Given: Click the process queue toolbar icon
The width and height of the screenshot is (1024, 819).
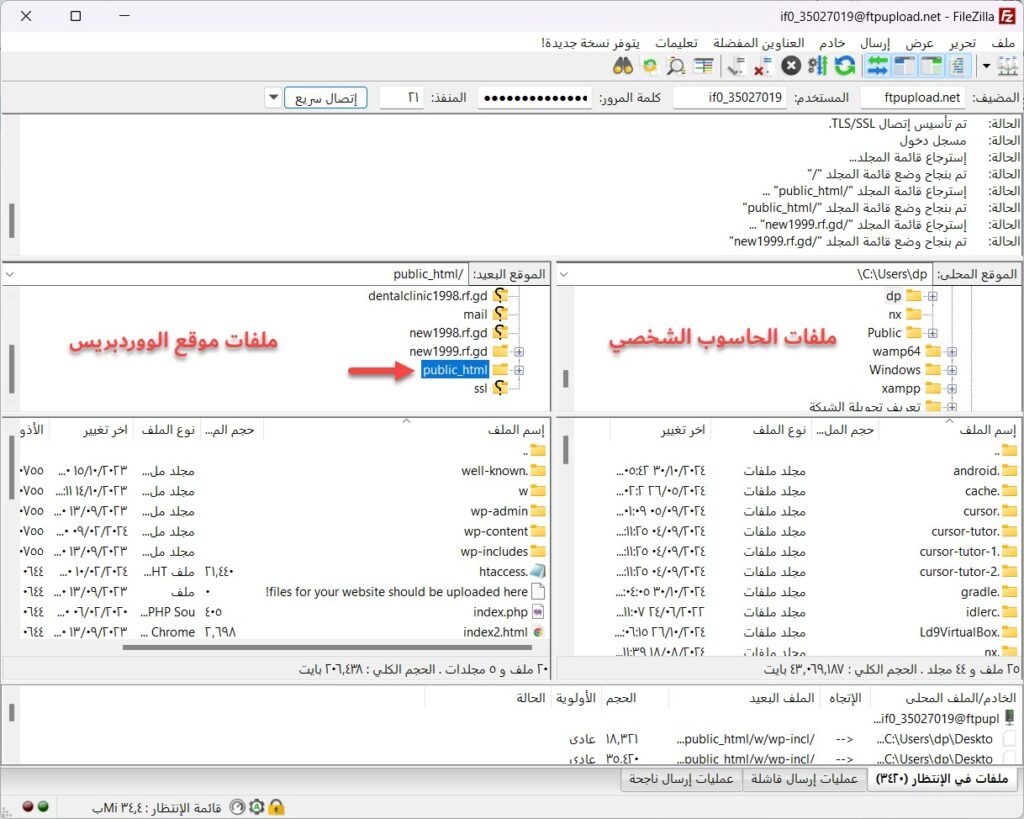Looking at the screenshot, I should tap(818, 65).
